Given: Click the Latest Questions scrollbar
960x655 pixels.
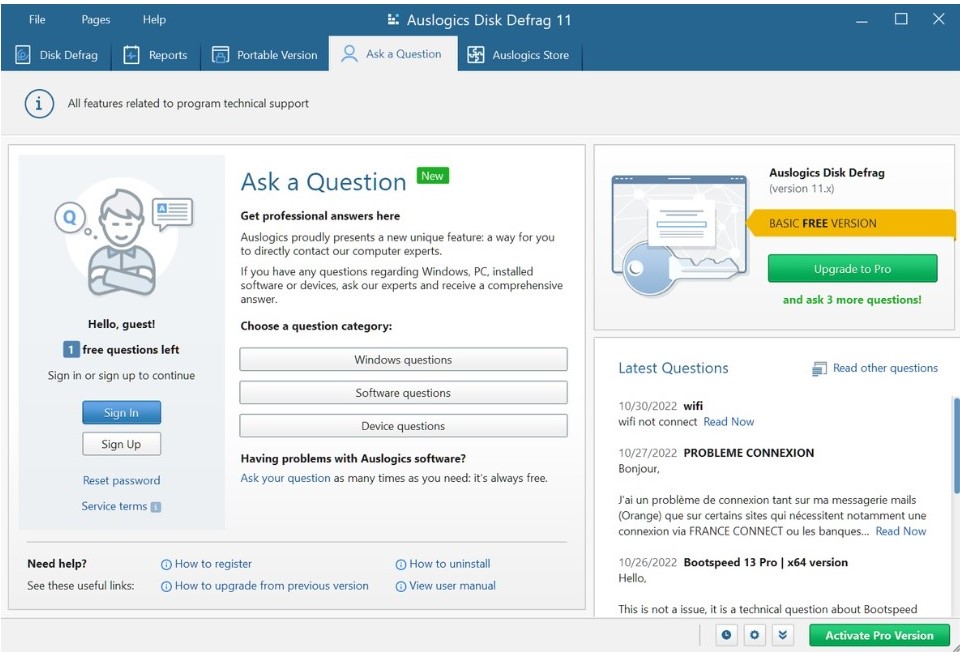Looking at the screenshot, I should click(x=956, y=444).
